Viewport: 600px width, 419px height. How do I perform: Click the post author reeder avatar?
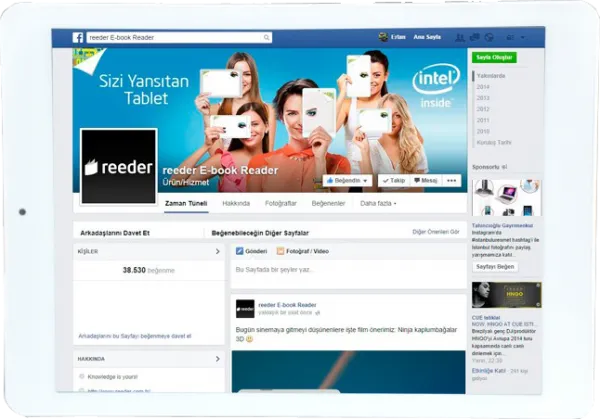[x=245, y=309]
